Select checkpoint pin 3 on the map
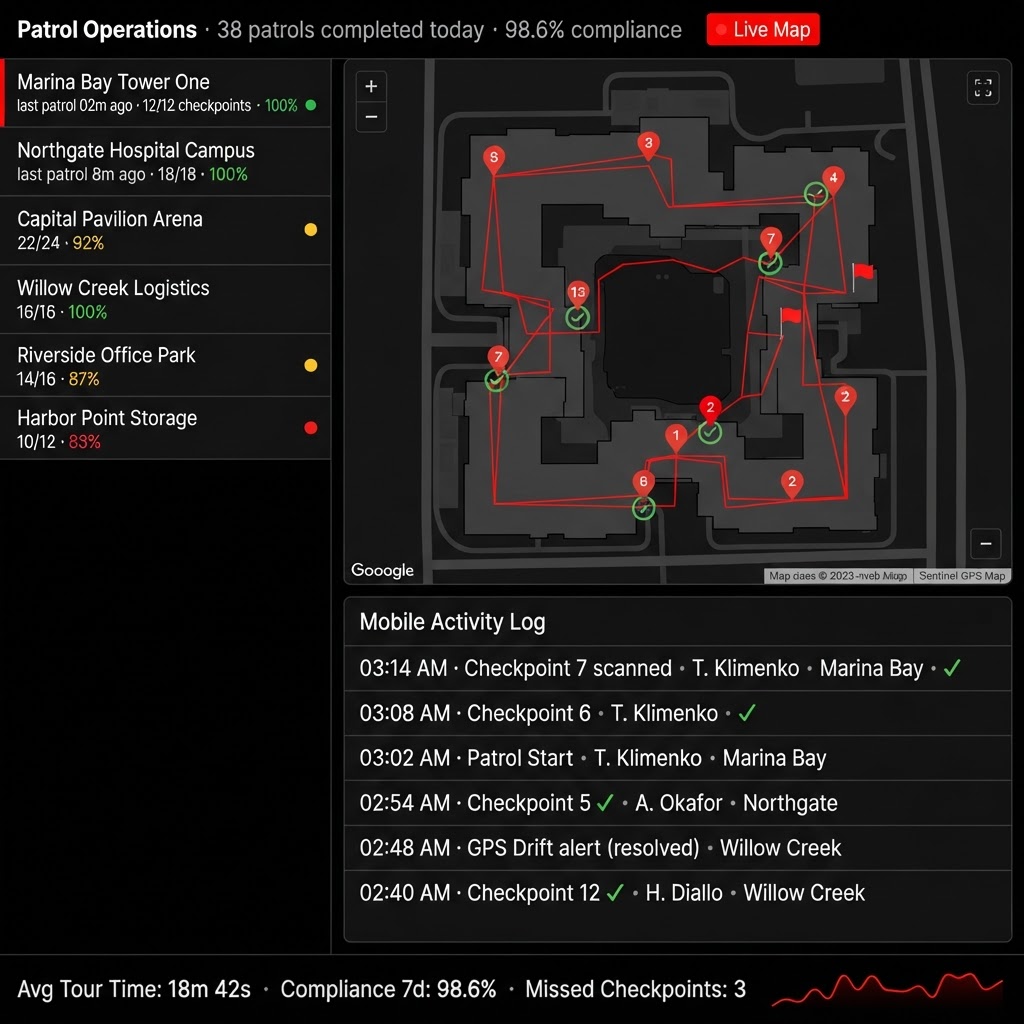The image size is (1024, 1024). [x=648, y=145]
